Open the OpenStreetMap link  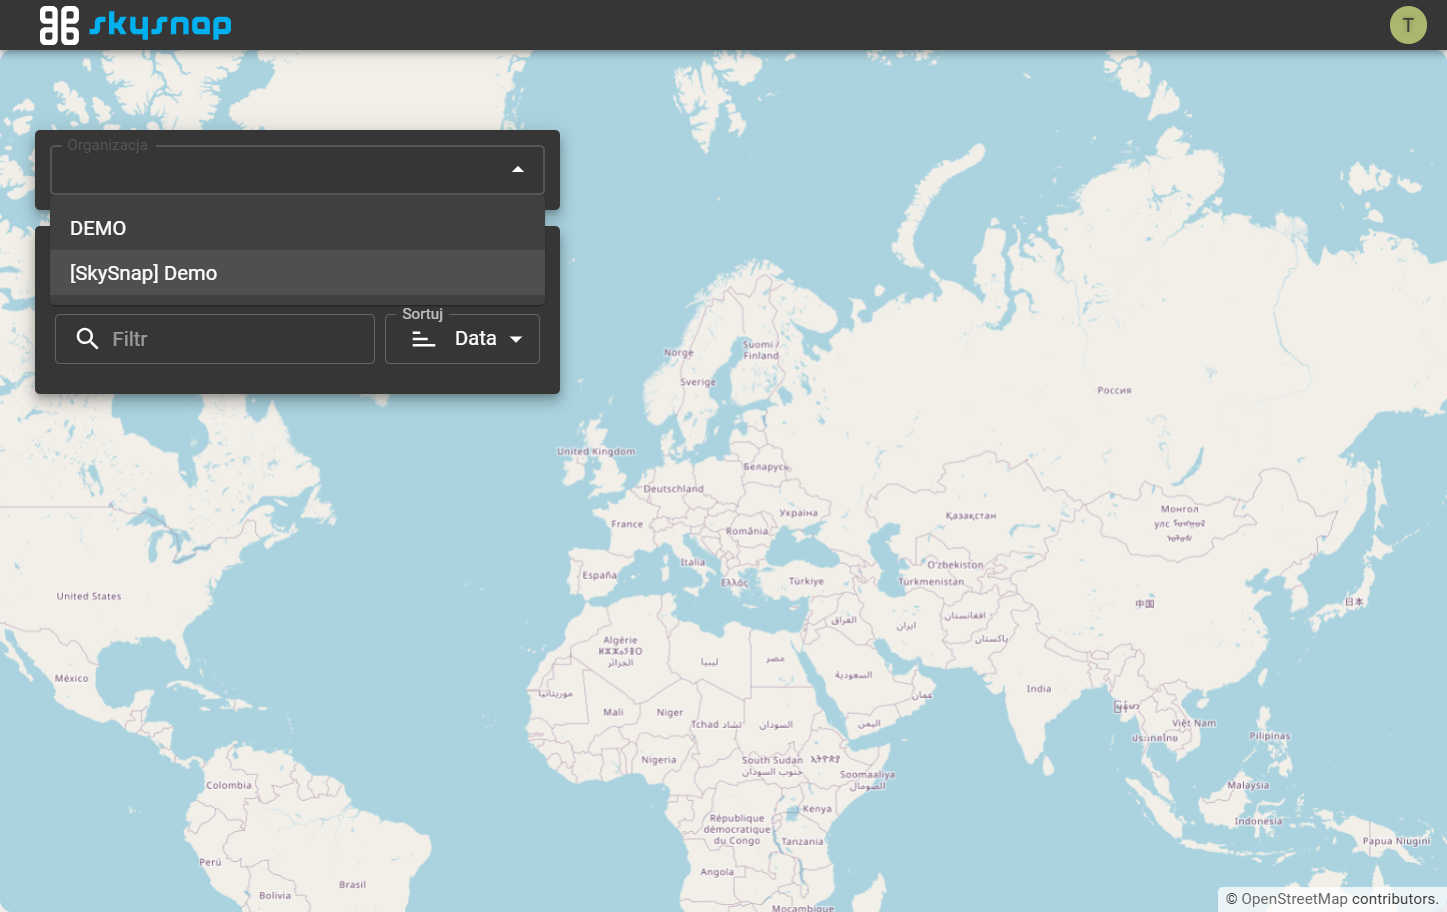(x=1294, y=899)
